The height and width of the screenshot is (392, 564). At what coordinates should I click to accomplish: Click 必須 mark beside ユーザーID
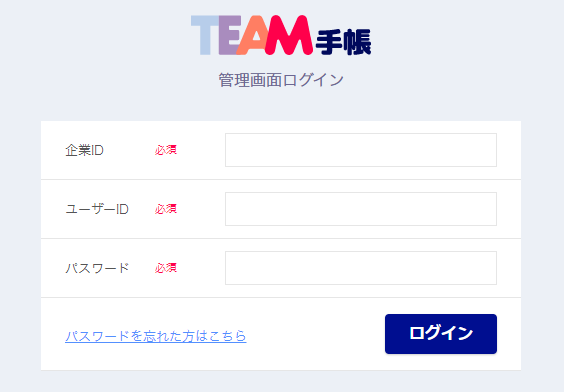pos(166,209)
